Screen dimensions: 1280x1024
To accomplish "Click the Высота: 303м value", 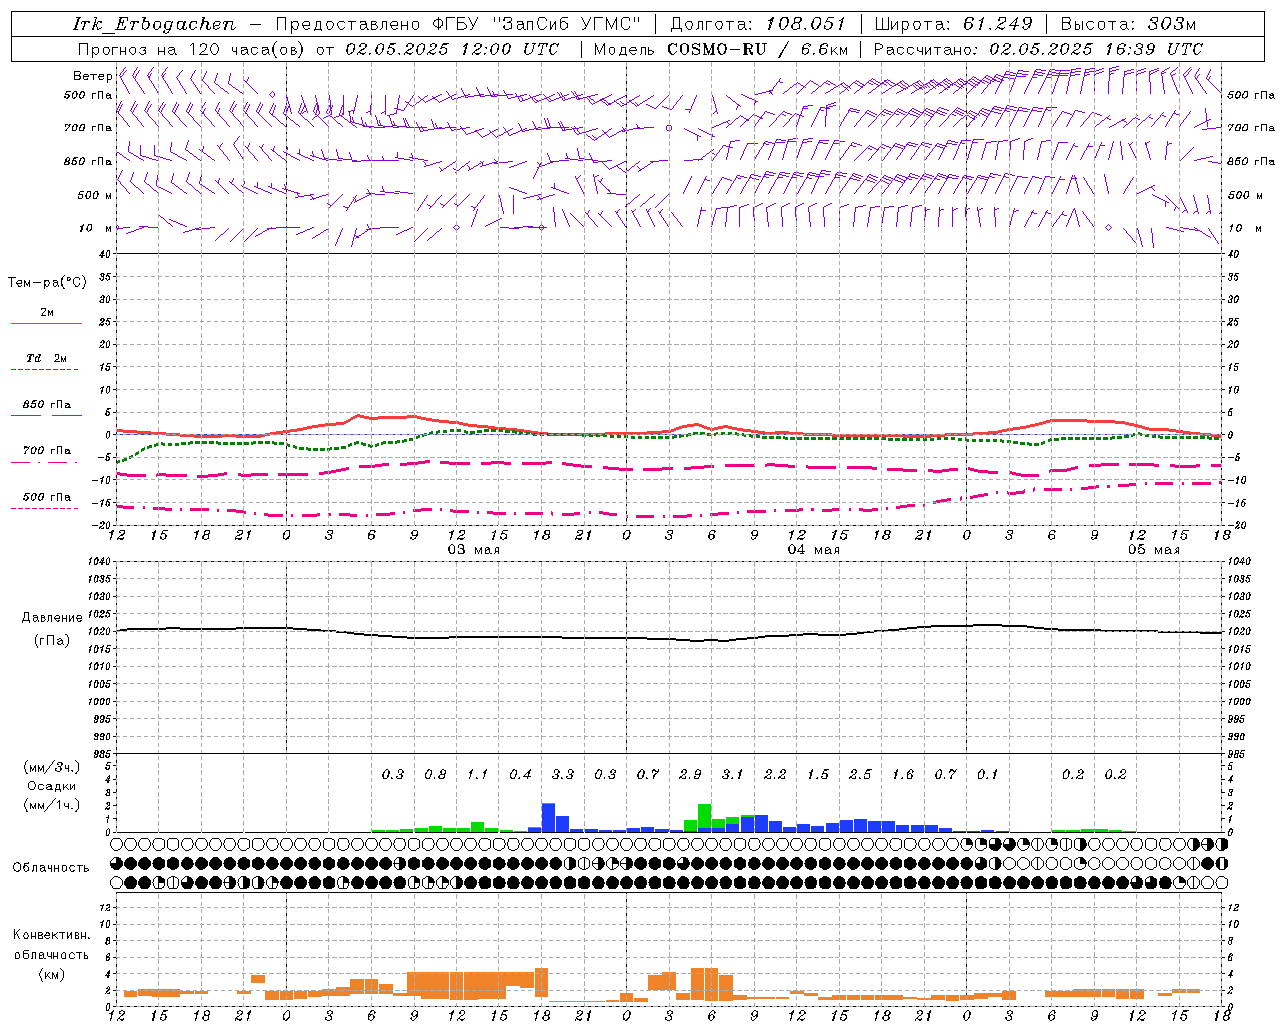I will [x=1128, y=24].
